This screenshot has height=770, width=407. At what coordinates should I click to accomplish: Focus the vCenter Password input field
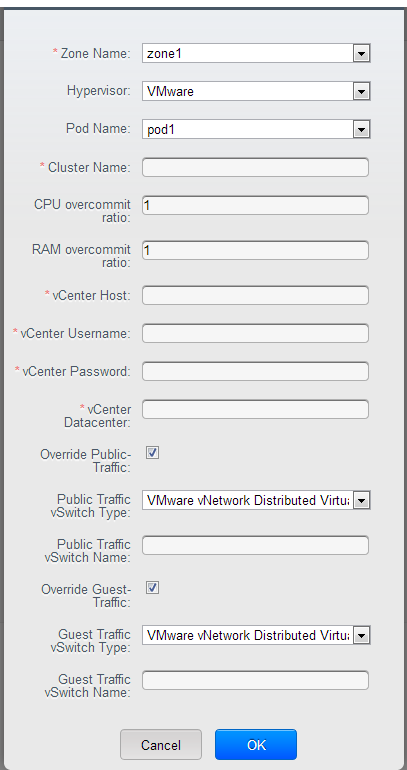pos(255,371)
